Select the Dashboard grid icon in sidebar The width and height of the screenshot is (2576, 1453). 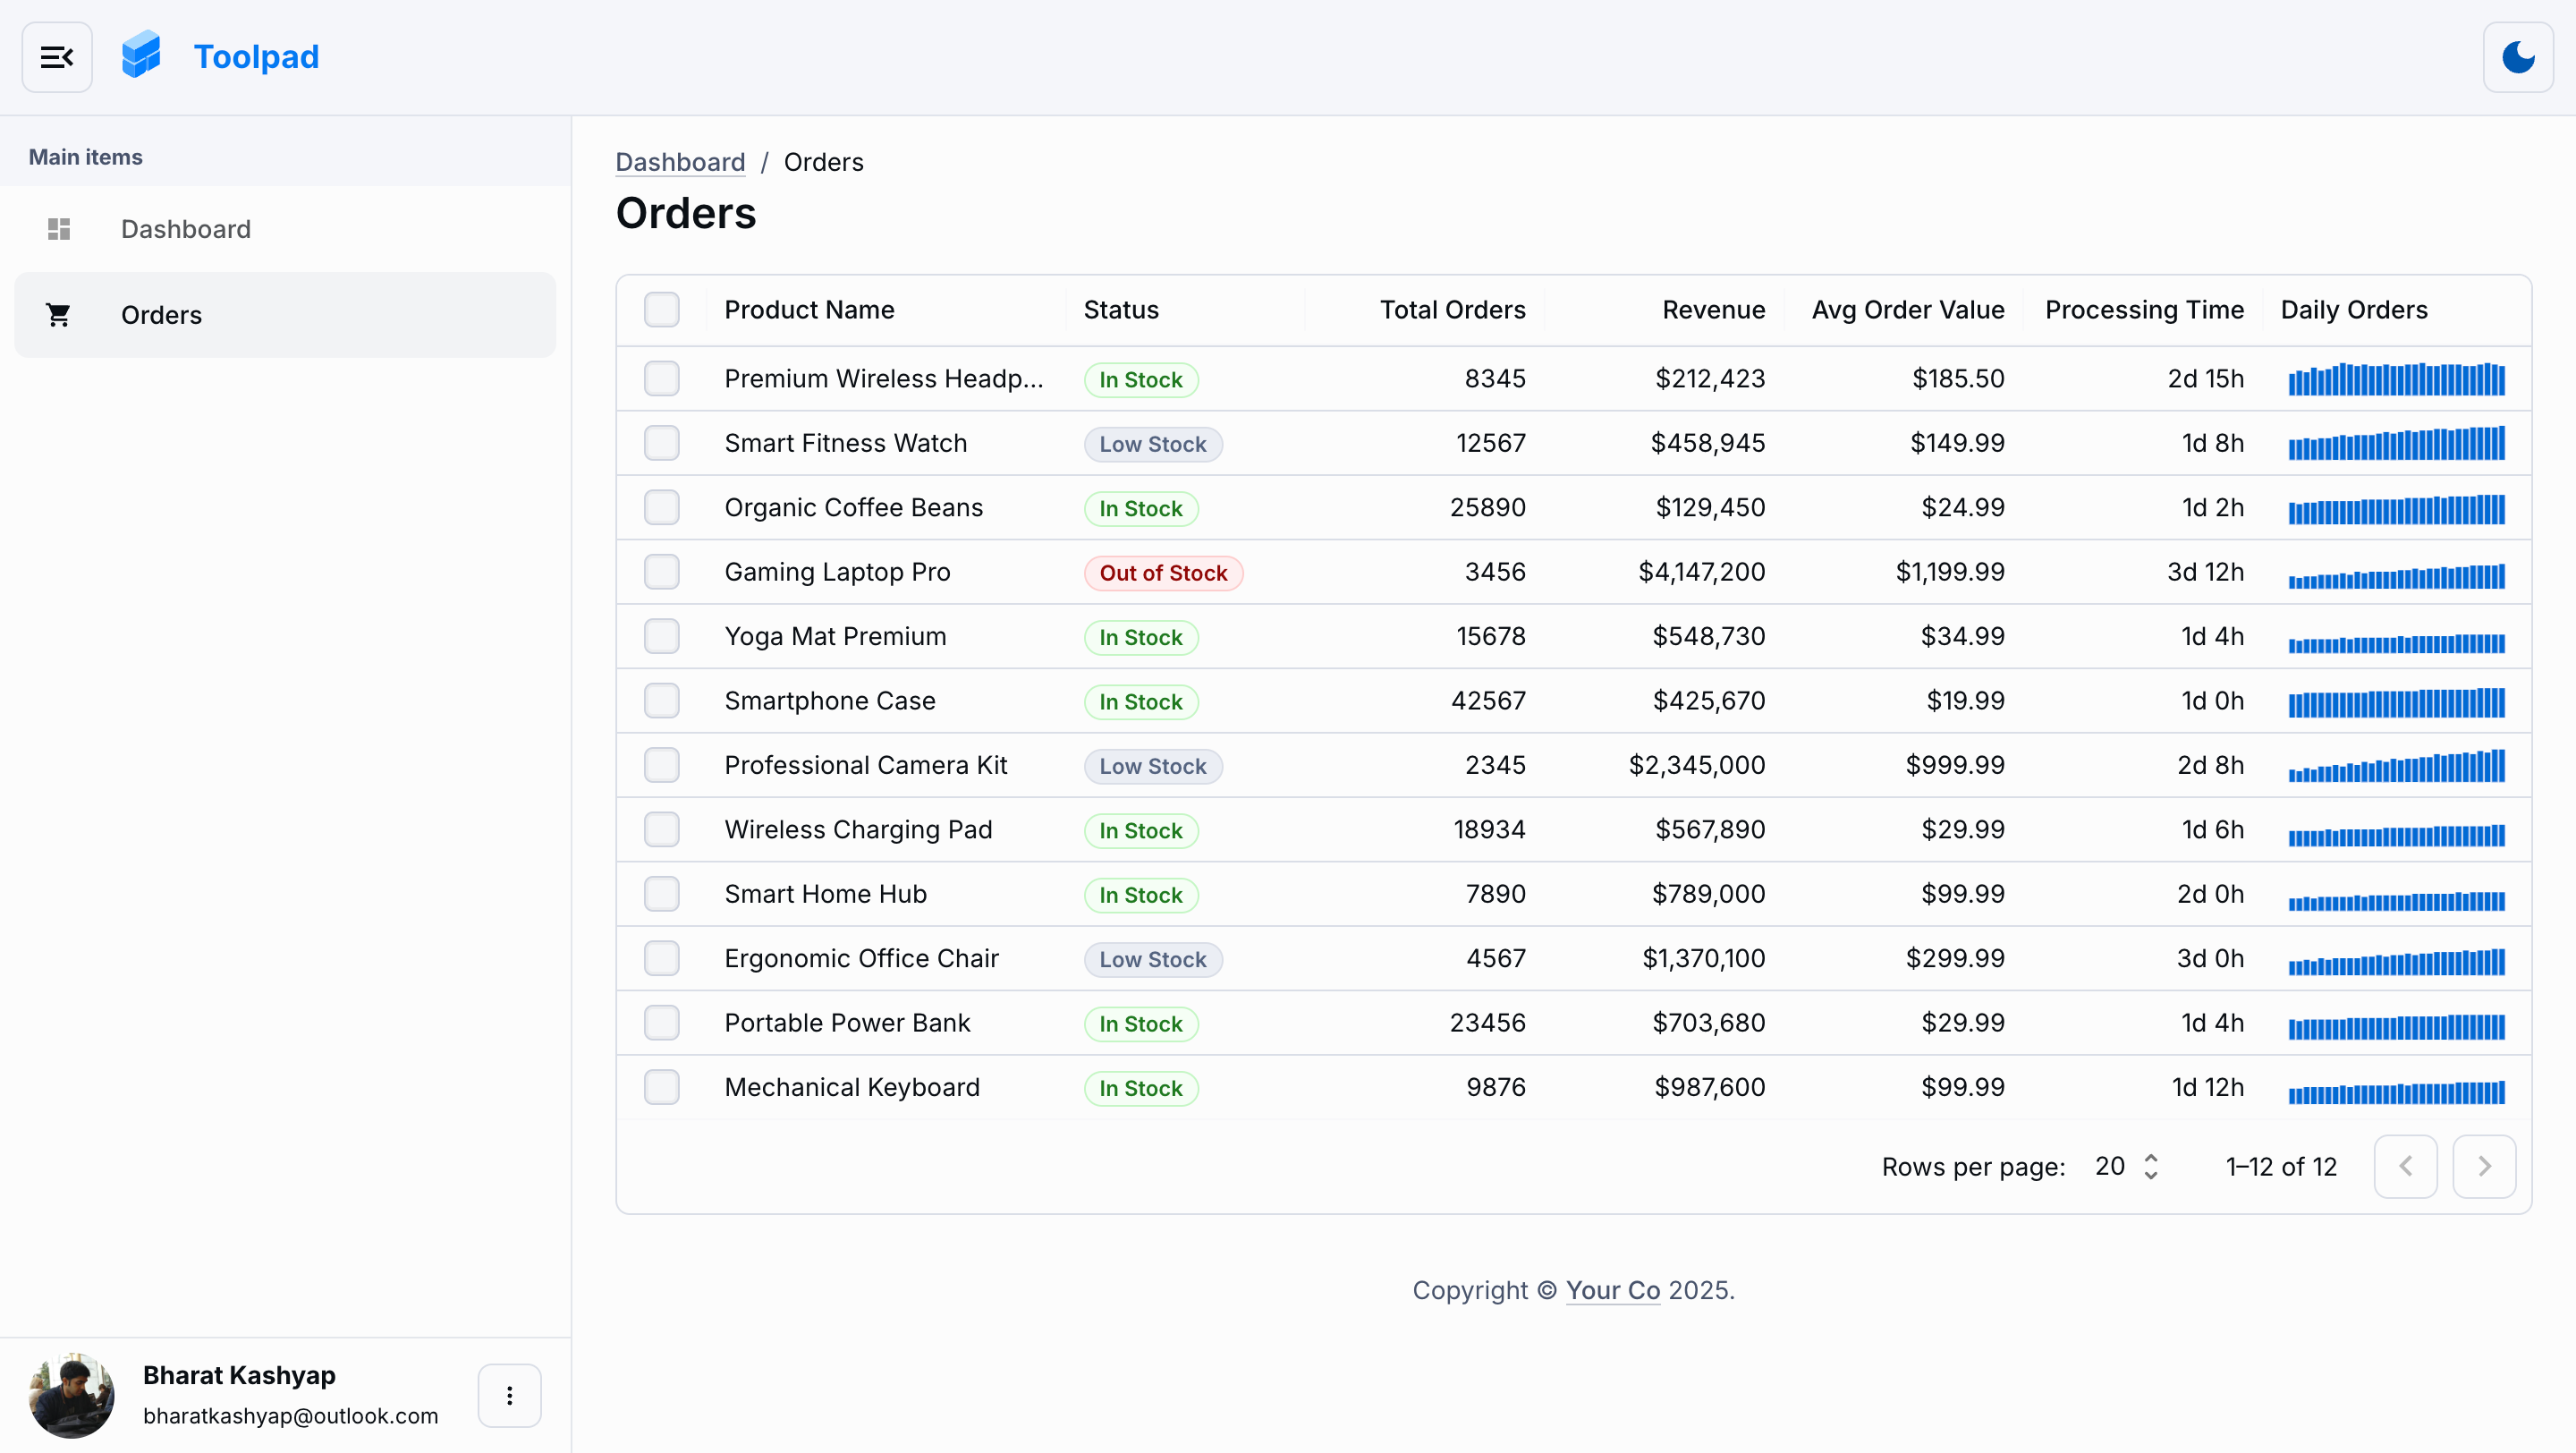coord(59,229)
